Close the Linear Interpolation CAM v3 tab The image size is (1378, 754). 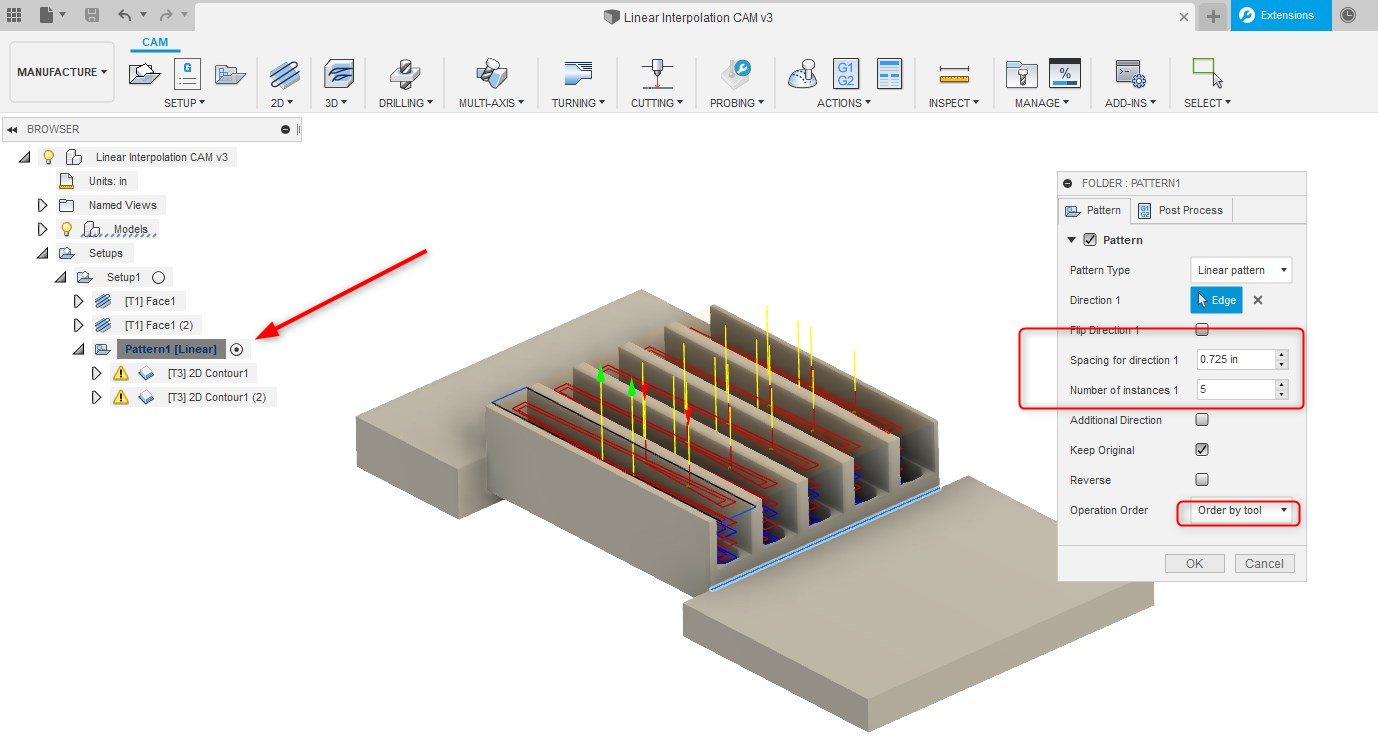tap(1184, 17)
